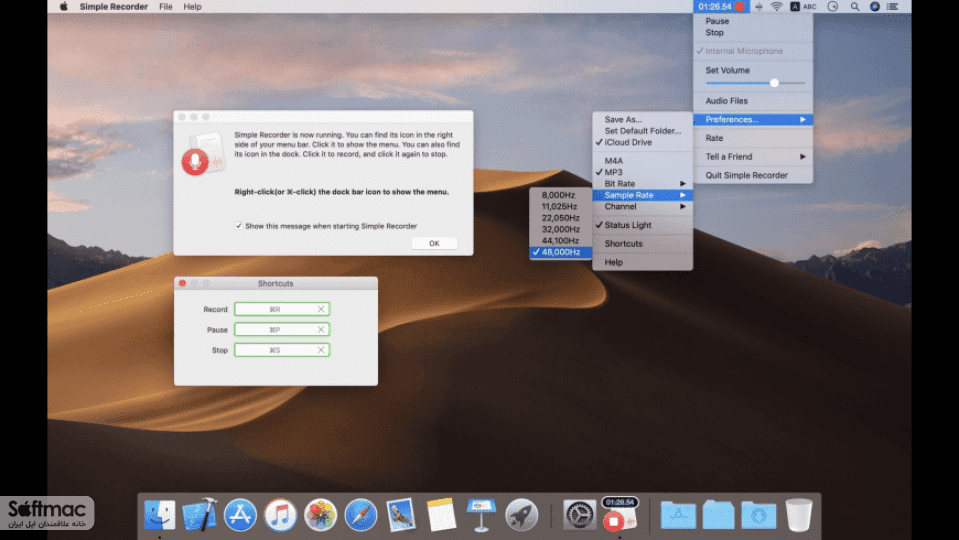Click the Pause shortcut field
Image resolution: width=959 pixels, height=540 pixels.
pos(282,330)
